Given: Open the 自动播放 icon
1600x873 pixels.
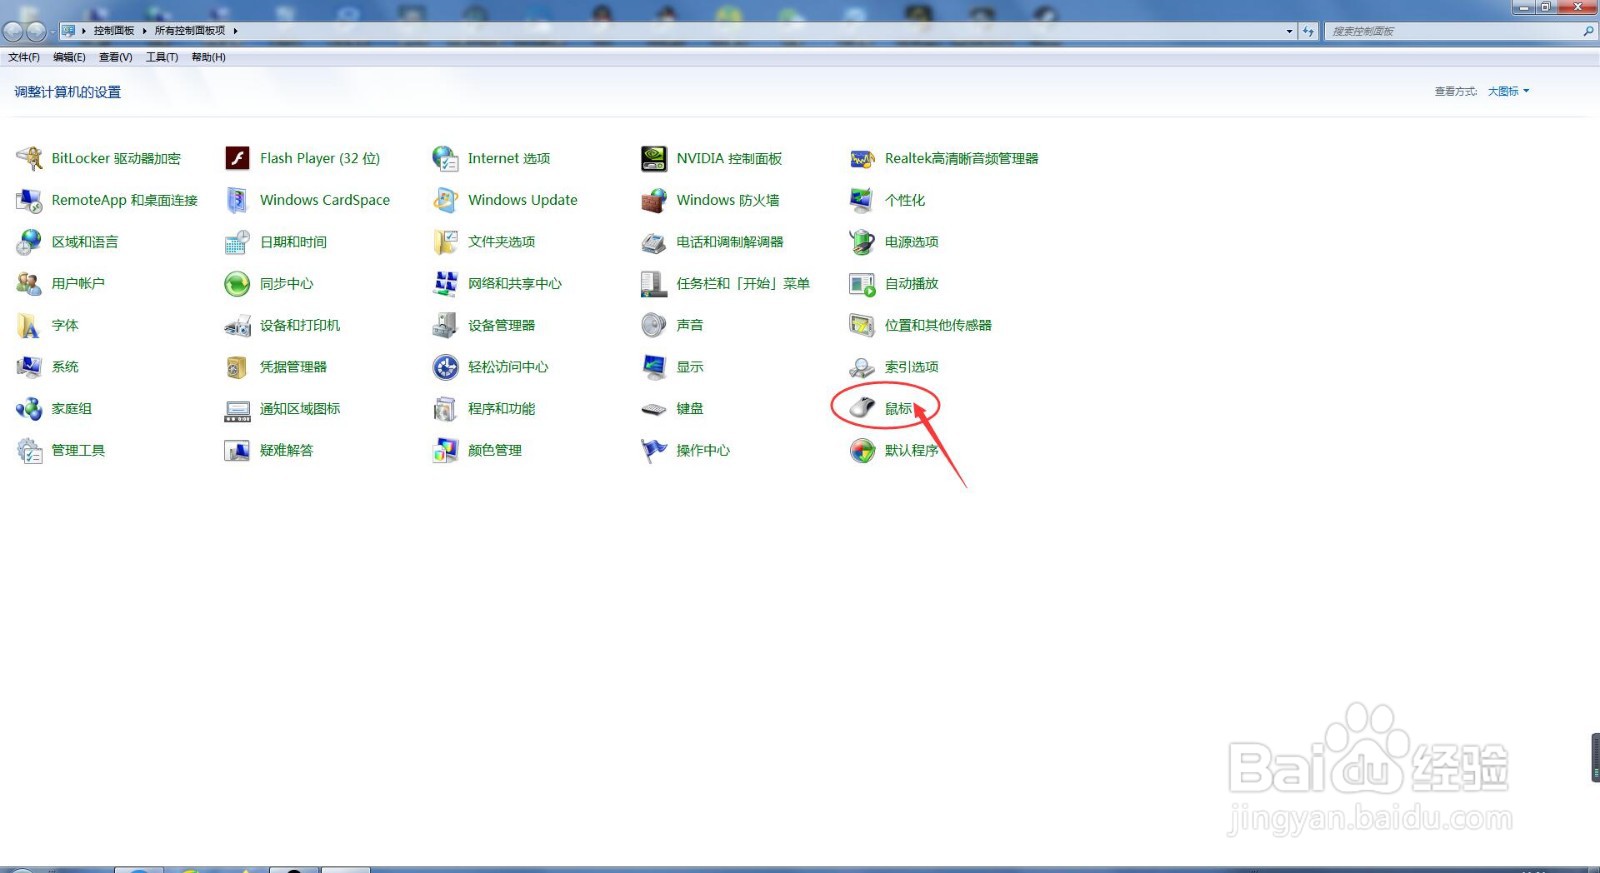Looking at the screenshot, I should tap(862, 284).
